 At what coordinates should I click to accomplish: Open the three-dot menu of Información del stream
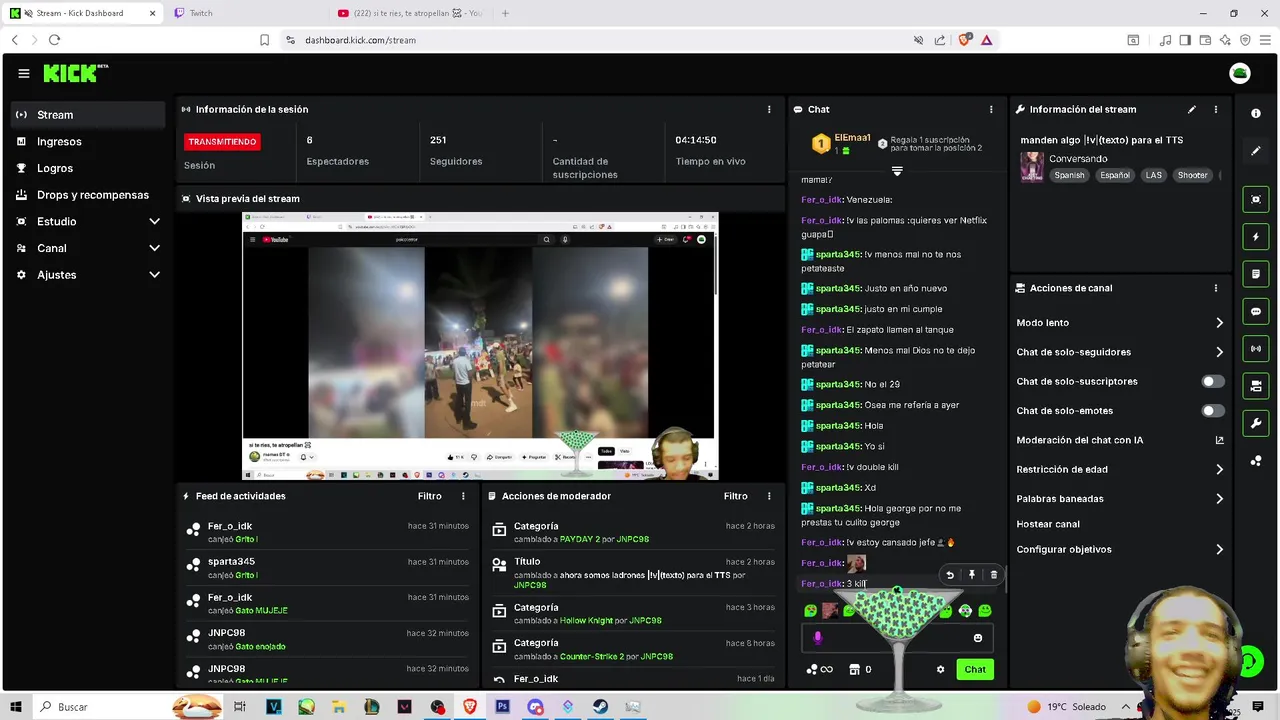pos(1216,109)
